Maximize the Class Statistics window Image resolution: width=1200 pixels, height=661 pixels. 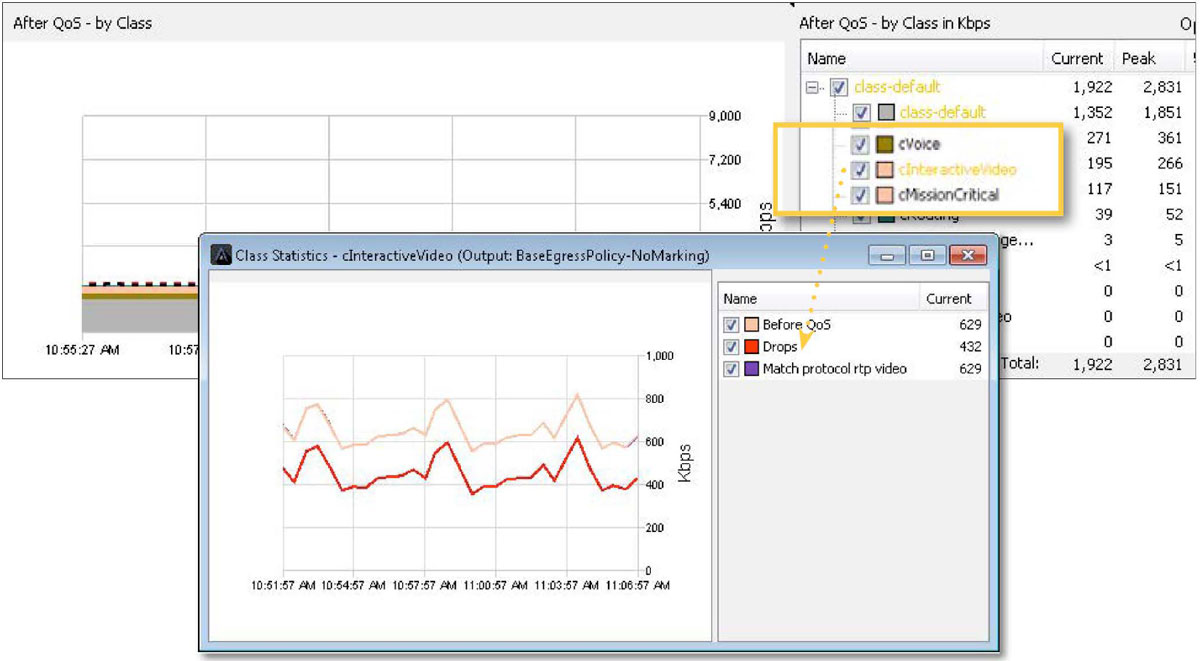coord(927,256)
